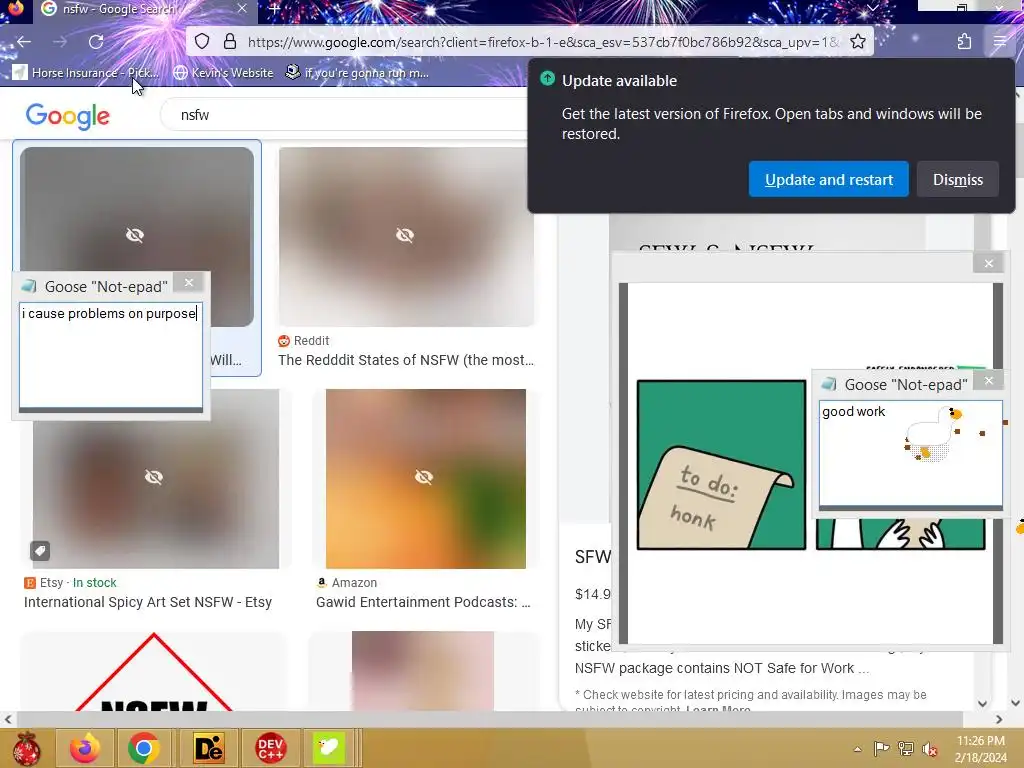Open the tracking protection shield icon
This screenshot has width=1024, height=768.
(x=202, y=42)
